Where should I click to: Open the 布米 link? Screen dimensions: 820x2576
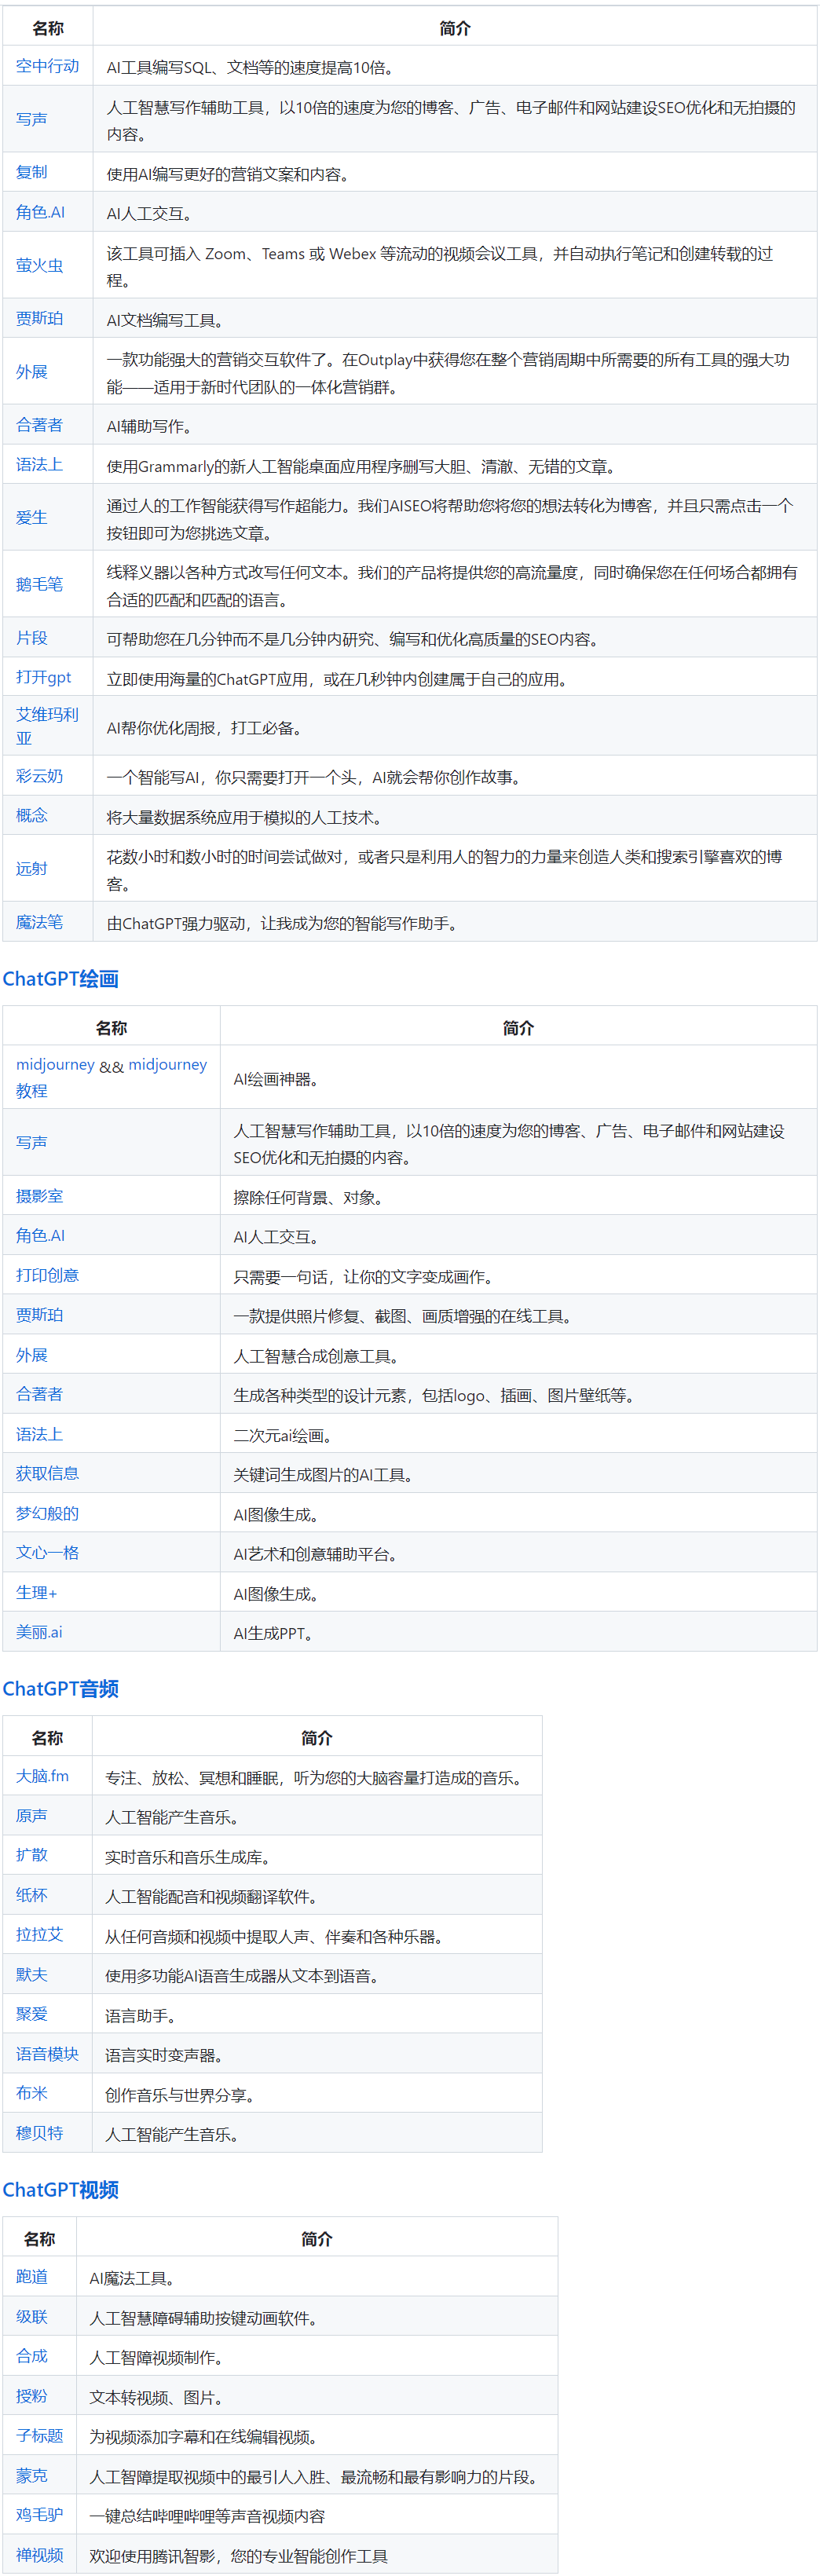(x=31, y=2093)
